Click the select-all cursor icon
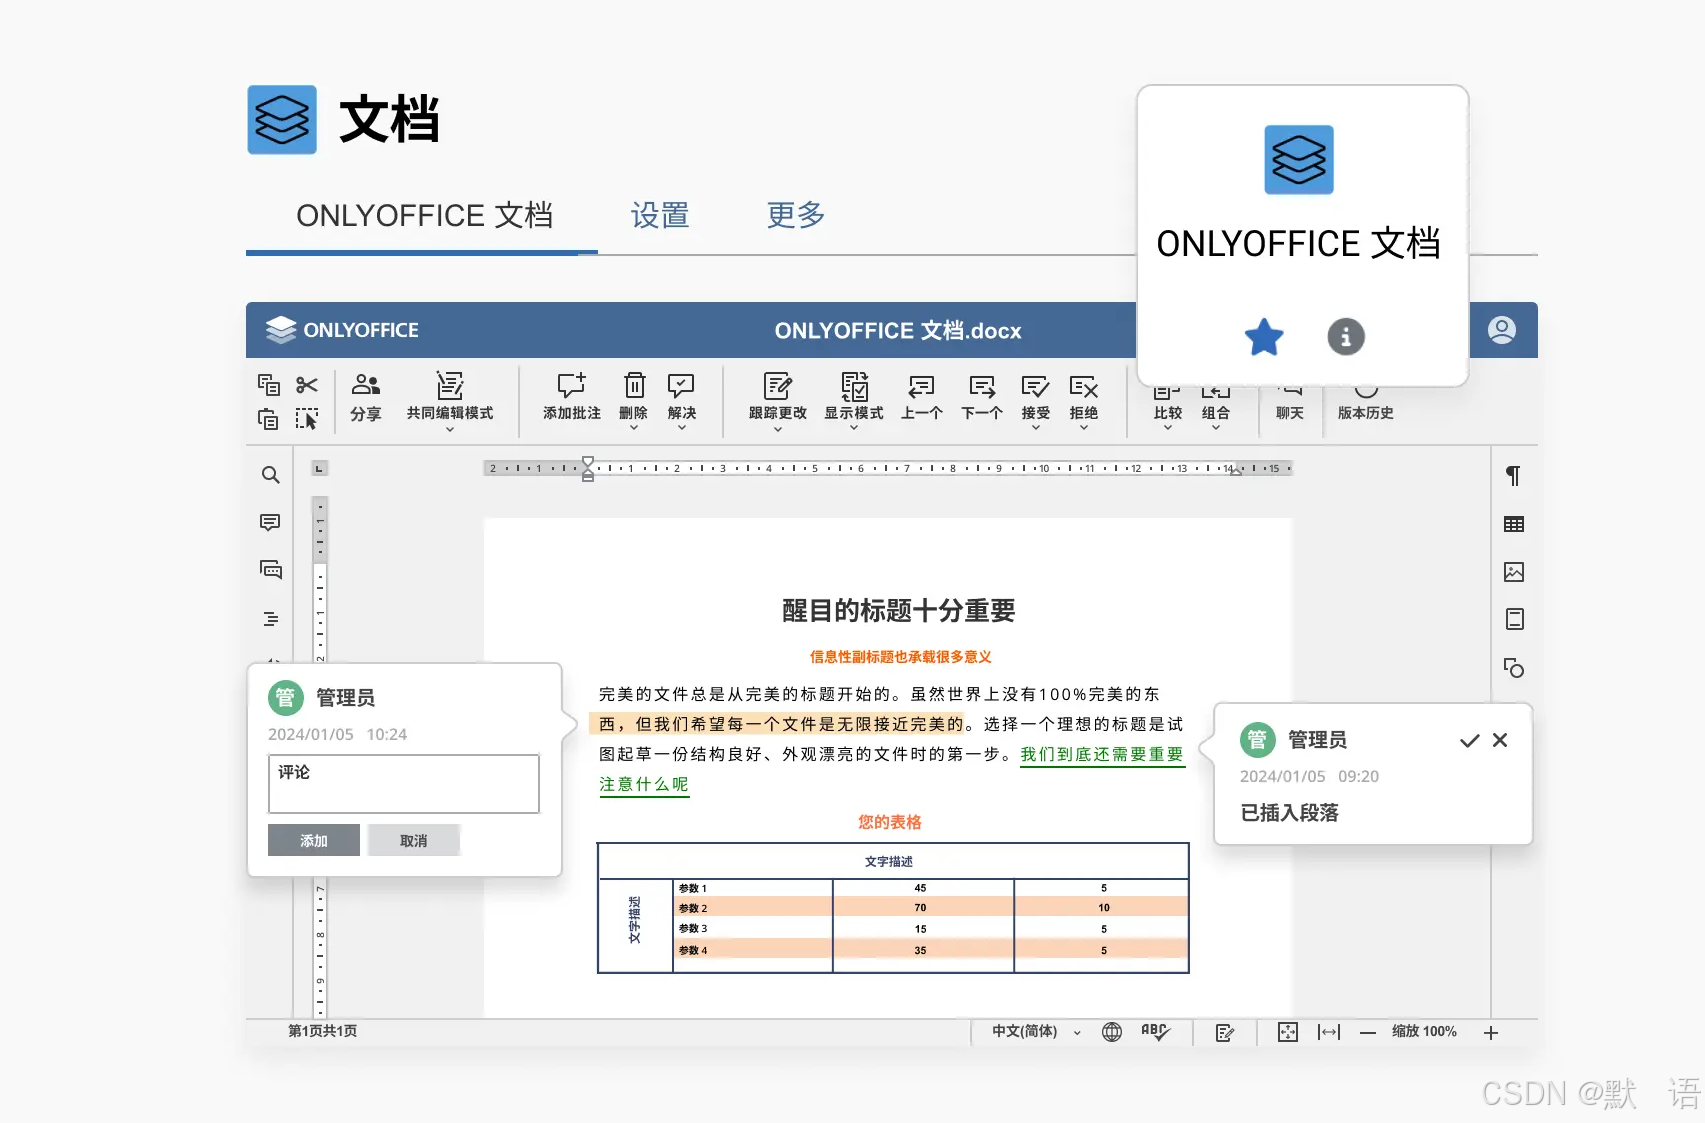 [x=307, y=419]
